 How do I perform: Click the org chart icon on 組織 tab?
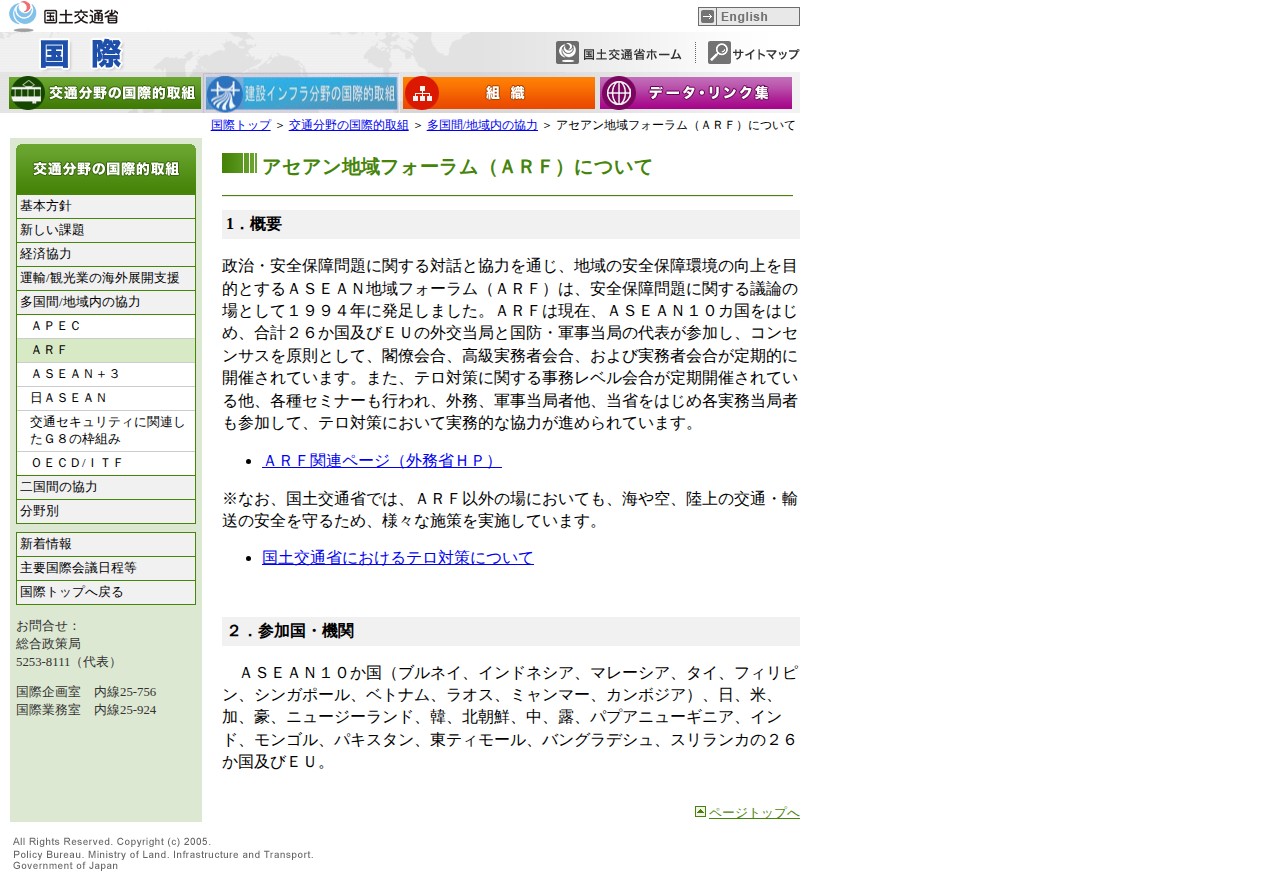tap(422, 93)
